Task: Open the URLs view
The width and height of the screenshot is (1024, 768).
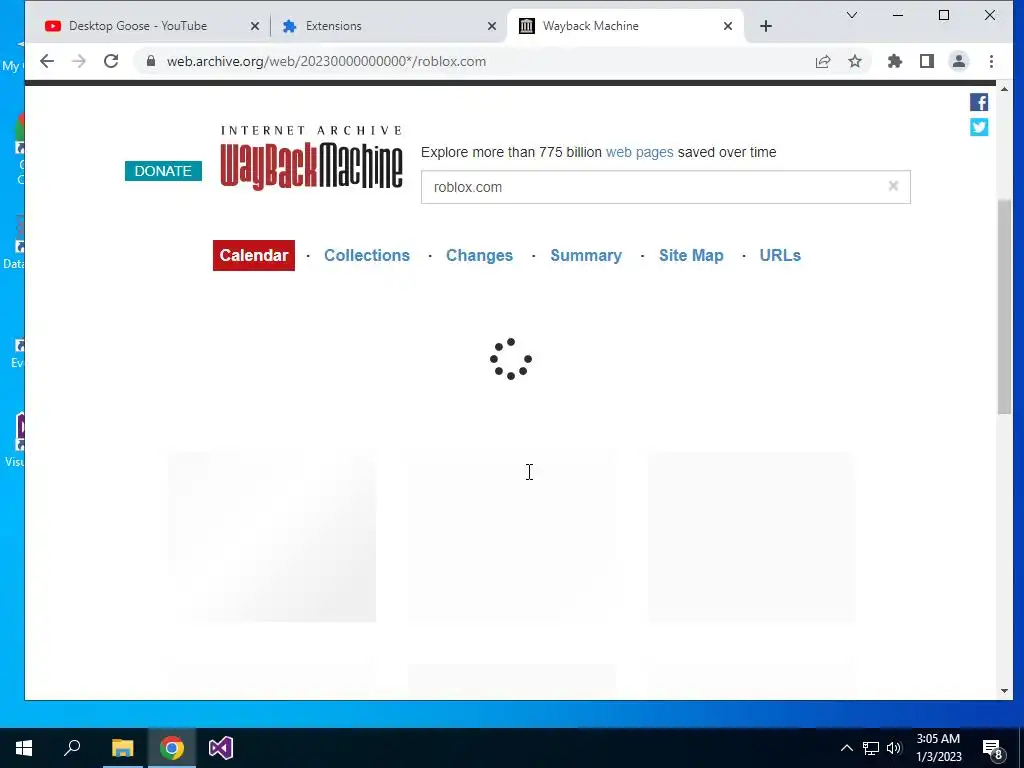Action: coord(780,255)
